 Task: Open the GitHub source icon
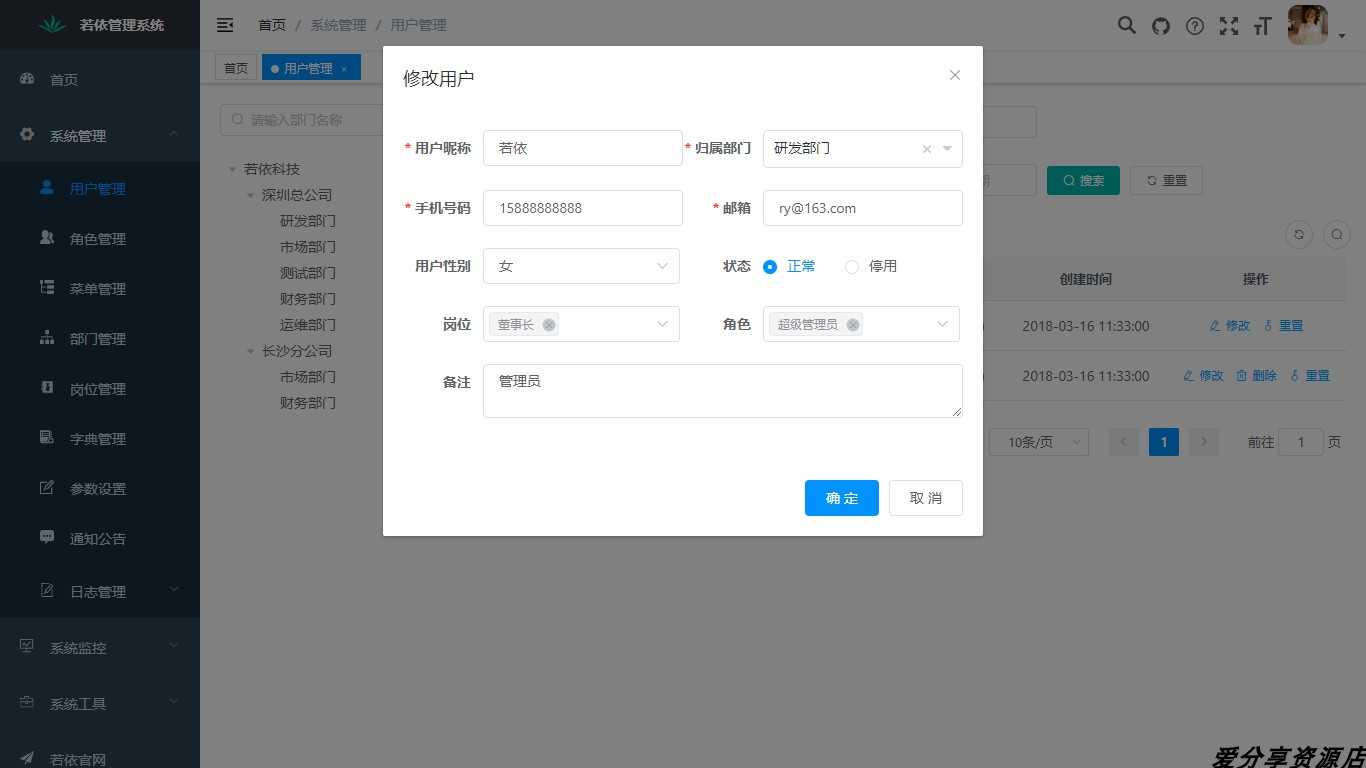(x=1161, y=26)
